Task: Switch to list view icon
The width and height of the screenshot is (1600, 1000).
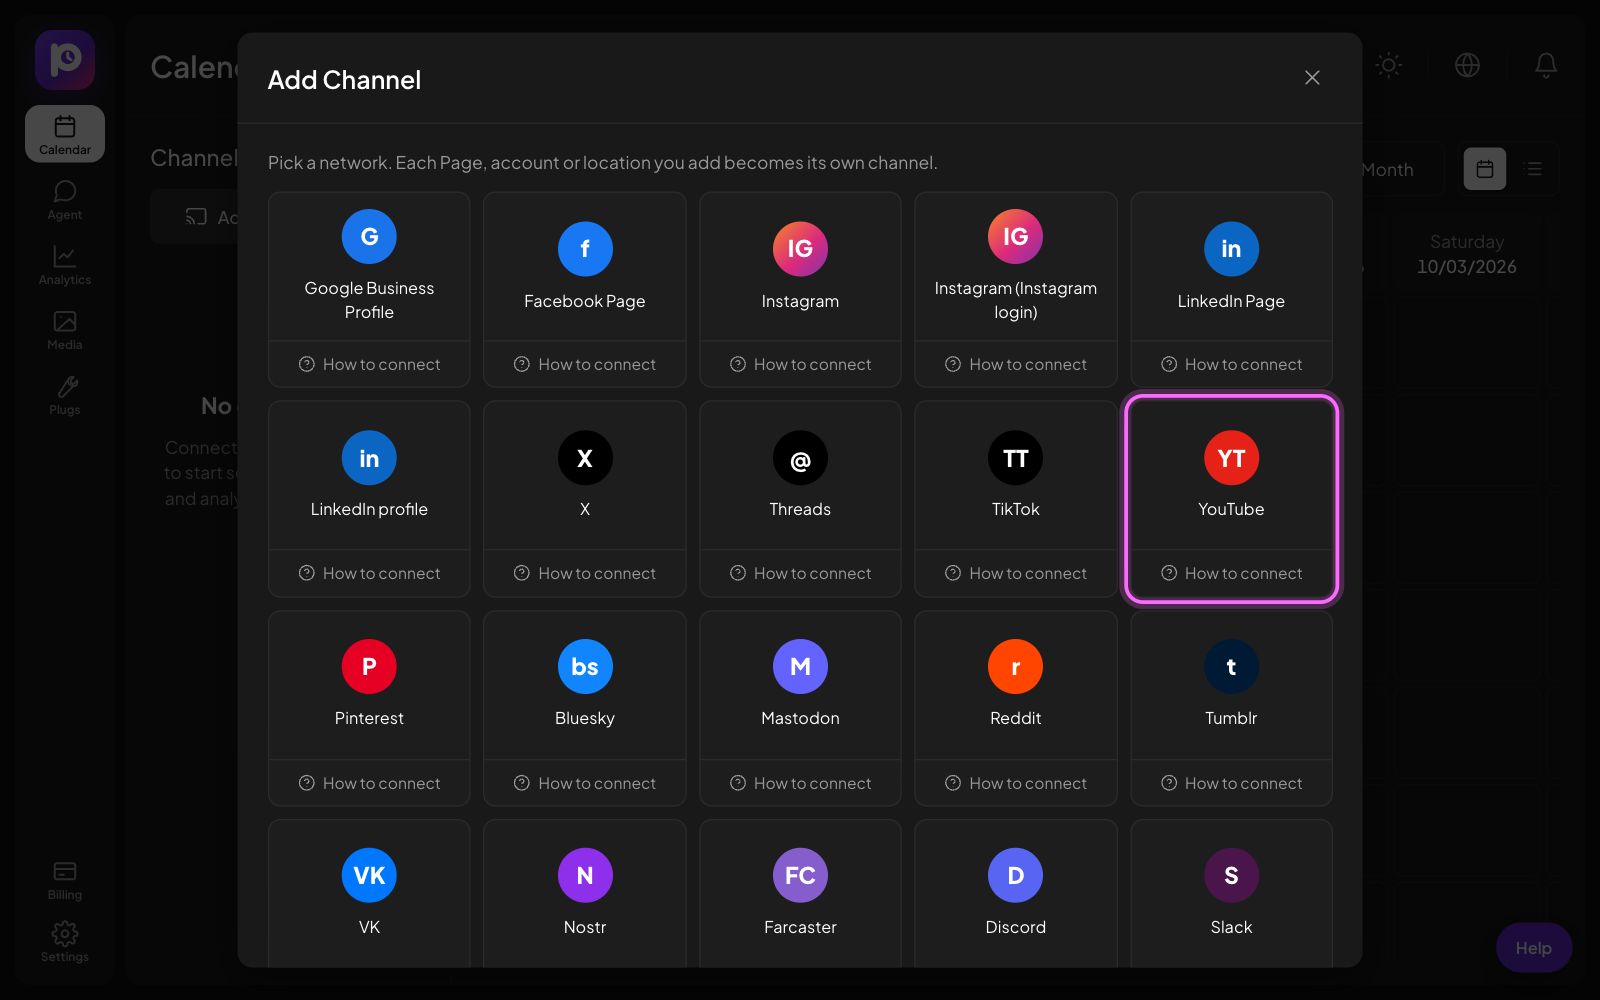Action: [x=1534, y=169]
